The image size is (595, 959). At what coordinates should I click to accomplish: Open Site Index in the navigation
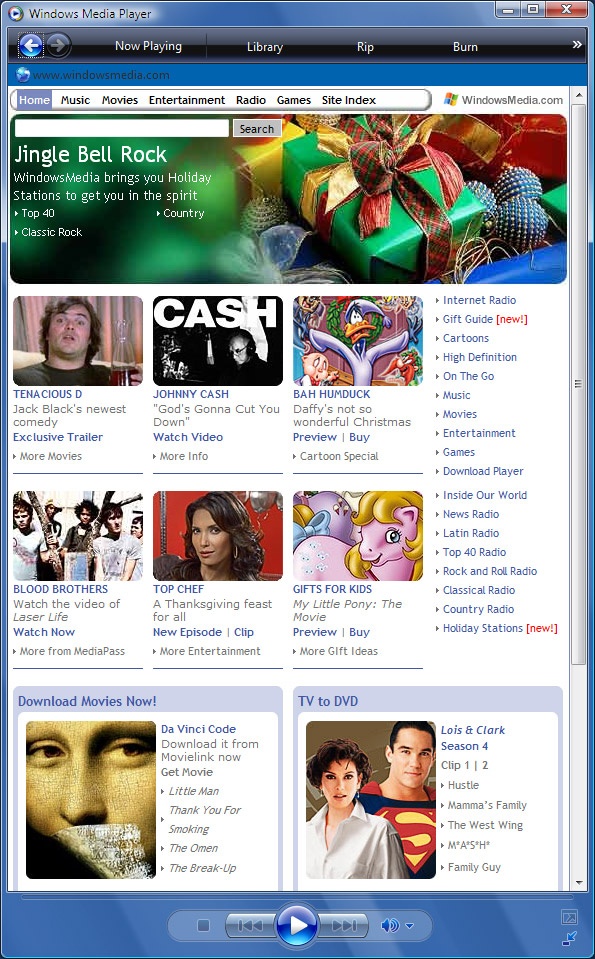(349, 100)
